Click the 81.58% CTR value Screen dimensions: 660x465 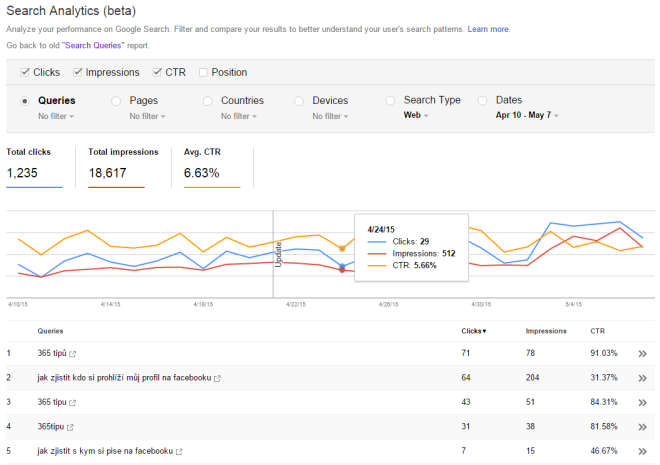coord(604,426)
